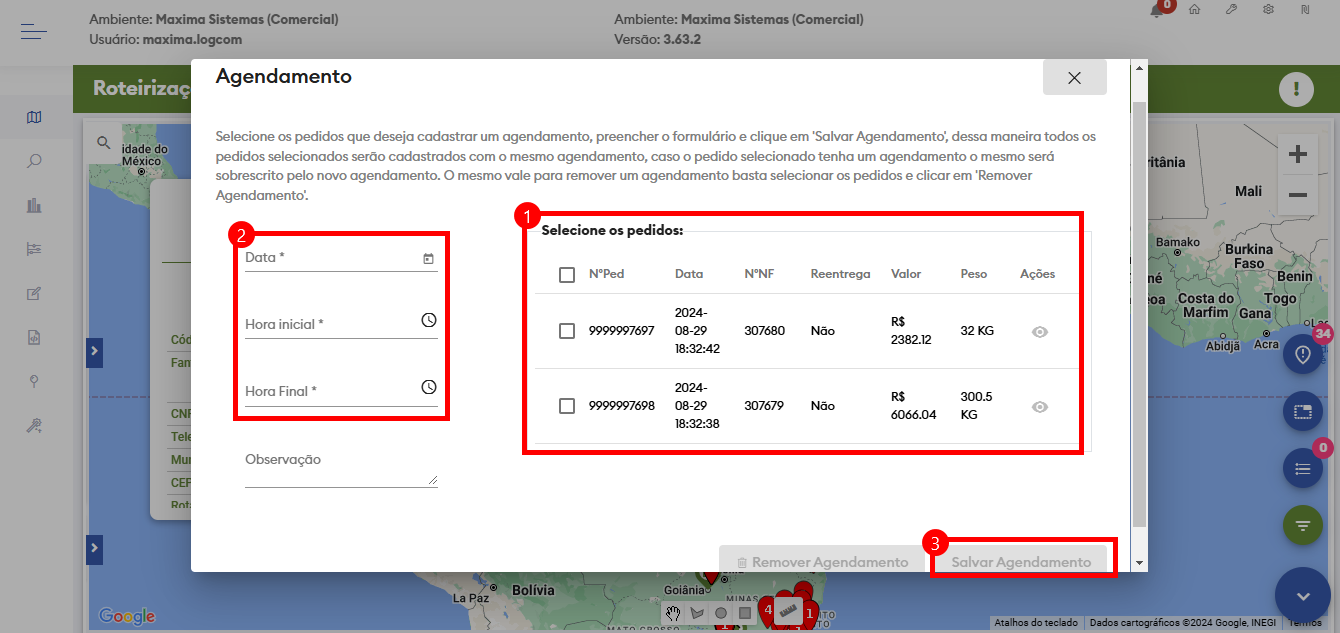Image resolution: width=1340 pixels, height=633 pixels.
Task: View details of order 9999997697 via eye icon
Action: (x=1040, y=332)
